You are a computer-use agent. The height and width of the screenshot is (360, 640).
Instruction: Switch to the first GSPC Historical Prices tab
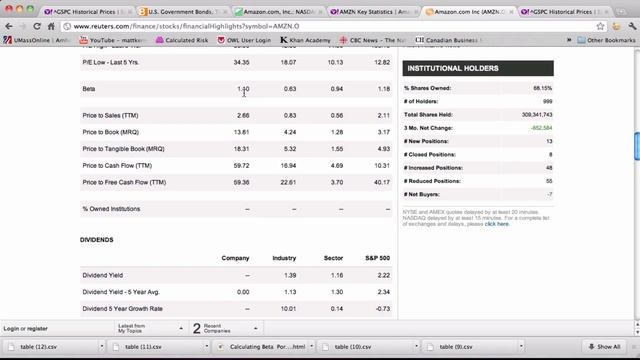pos(87,12)
